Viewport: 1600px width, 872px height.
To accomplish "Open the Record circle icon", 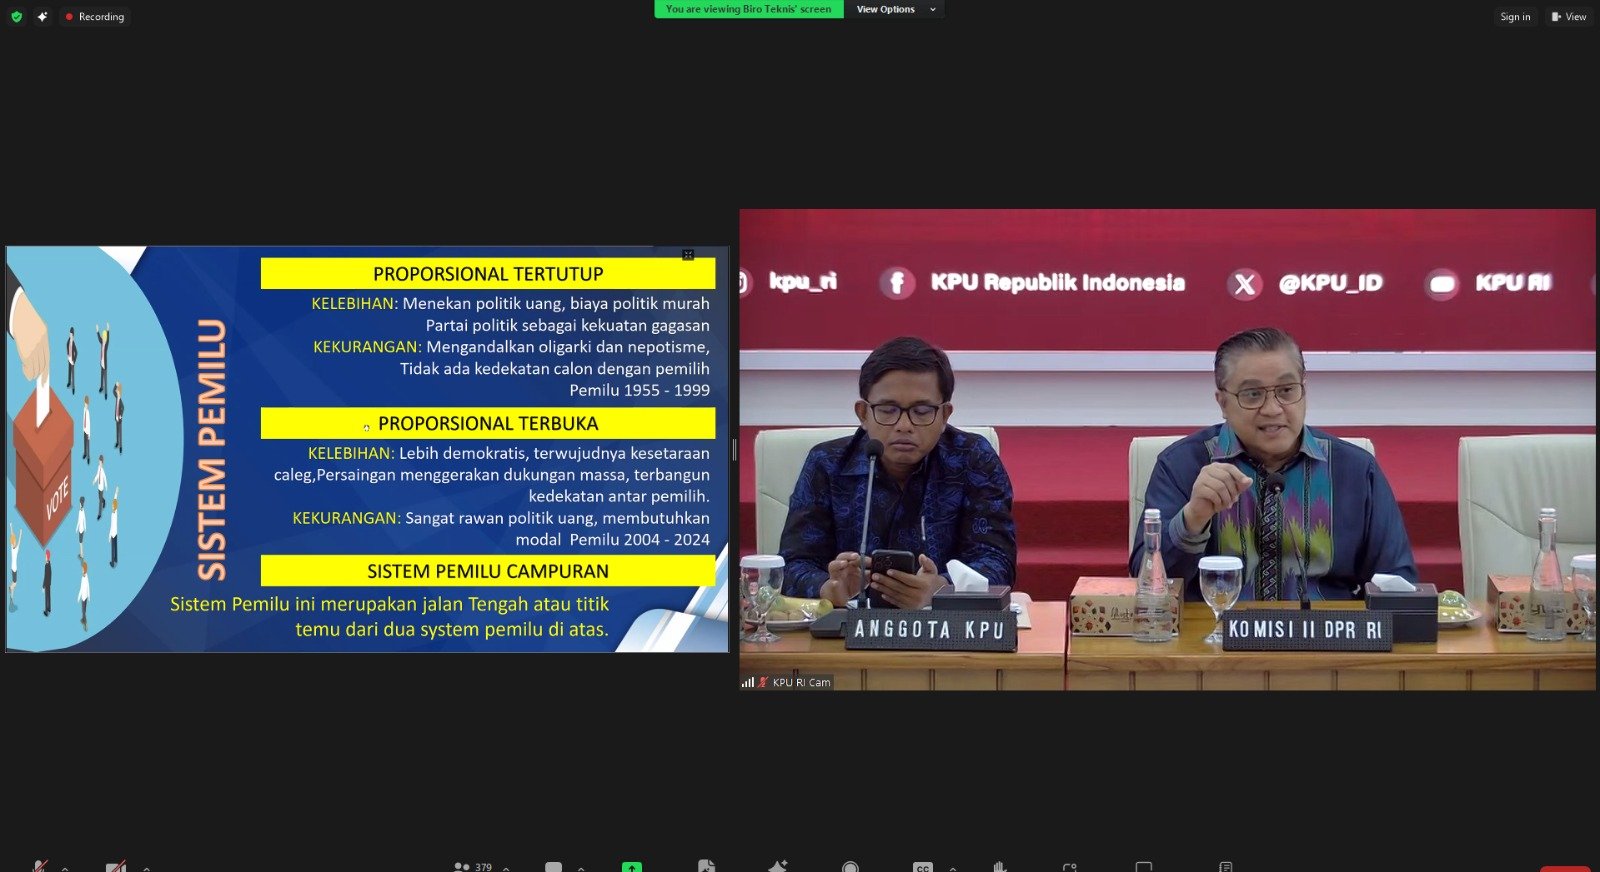I will point(850,866).
